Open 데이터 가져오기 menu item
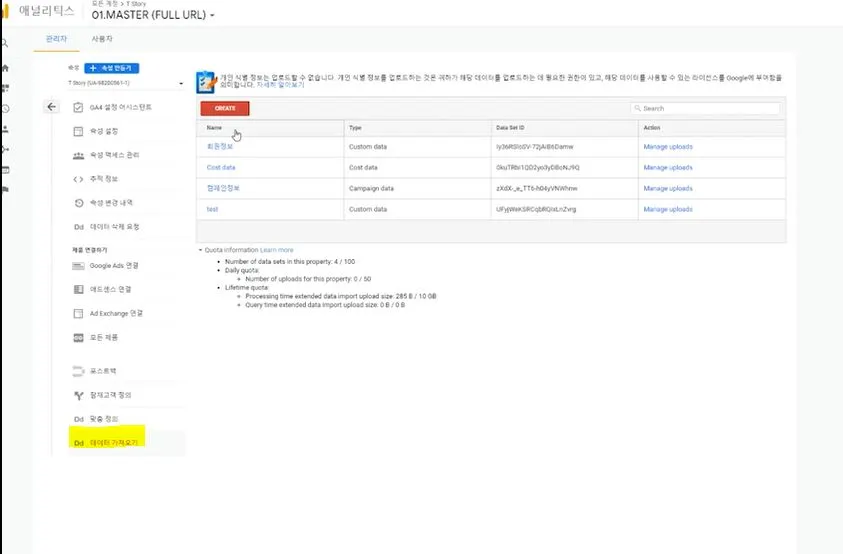 (114, 443)
